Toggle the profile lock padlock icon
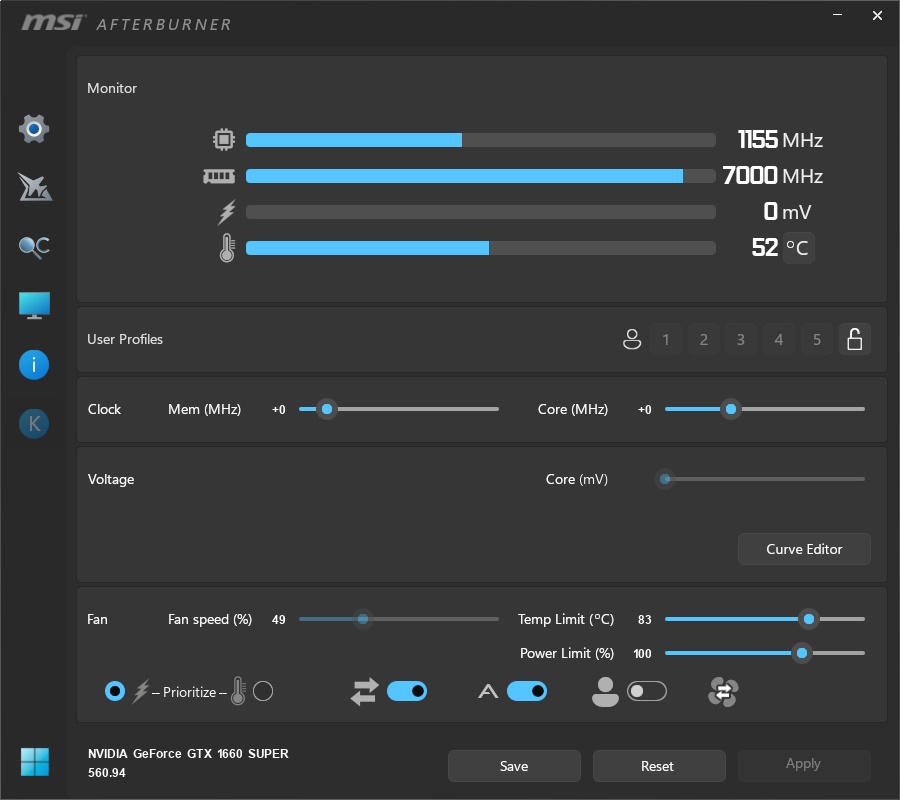Viewport: 900px width, 800px height. [x=855, y=339]
